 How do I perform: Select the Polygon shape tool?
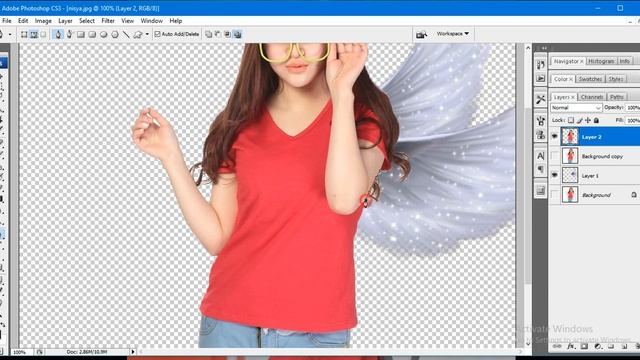coord(115,35)
